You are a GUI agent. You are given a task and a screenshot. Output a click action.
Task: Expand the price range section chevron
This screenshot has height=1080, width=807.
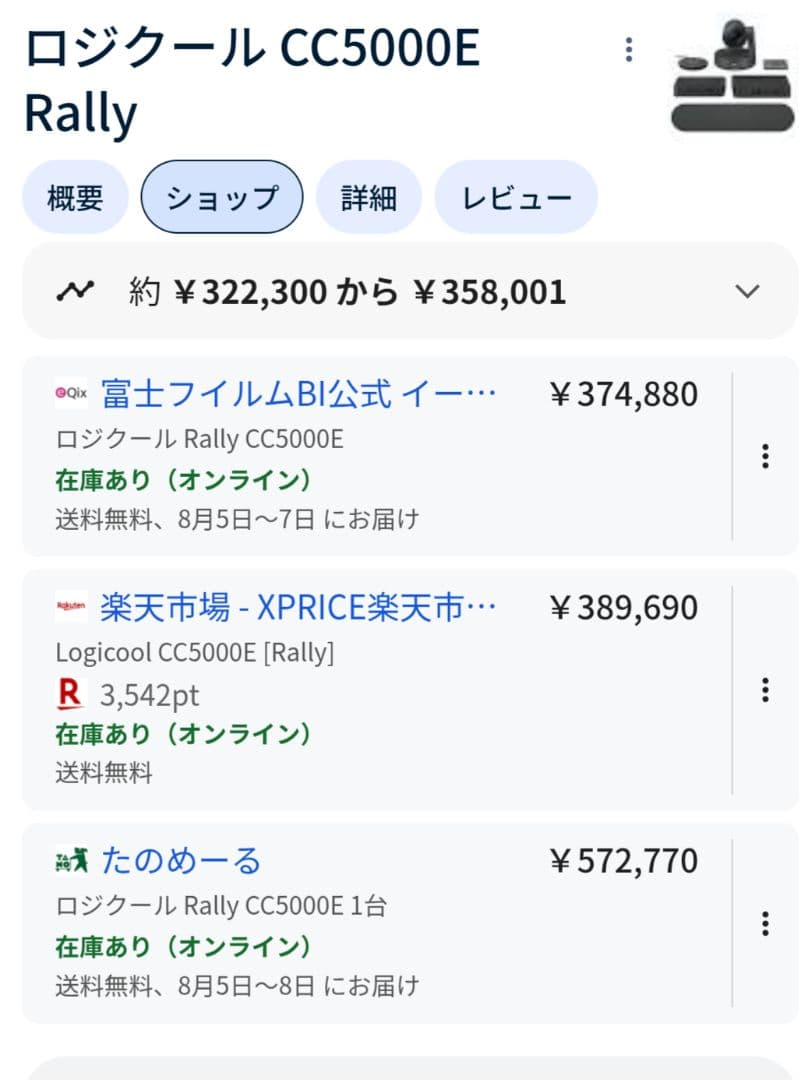tap(746, 292)
